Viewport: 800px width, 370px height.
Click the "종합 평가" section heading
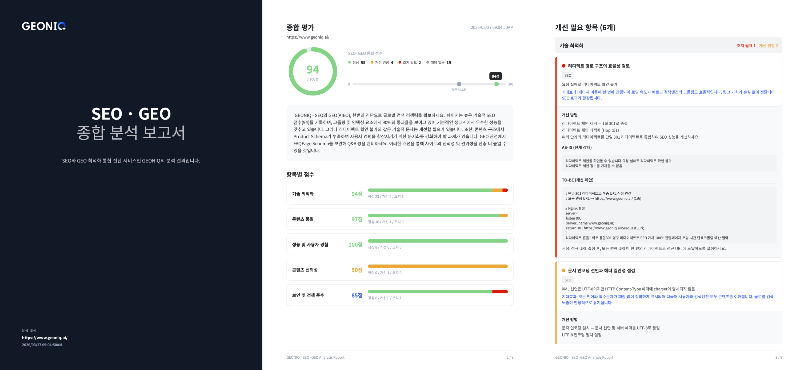301,27
